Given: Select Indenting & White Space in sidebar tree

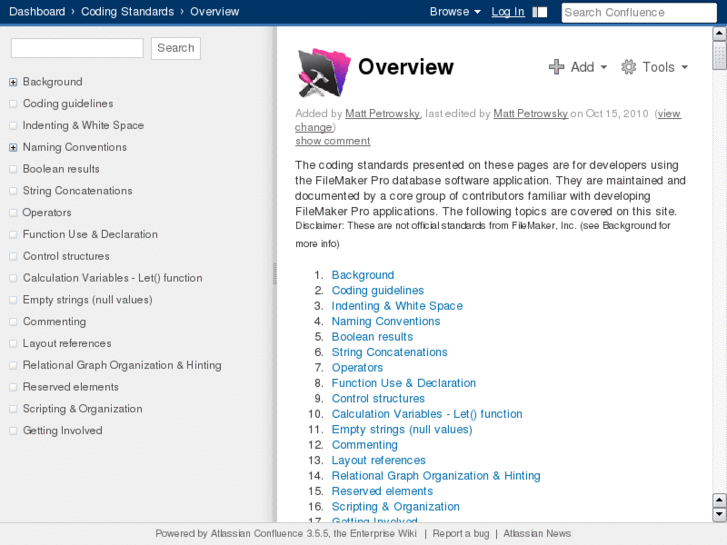Looking at the screenshot, I should (83, 126).
